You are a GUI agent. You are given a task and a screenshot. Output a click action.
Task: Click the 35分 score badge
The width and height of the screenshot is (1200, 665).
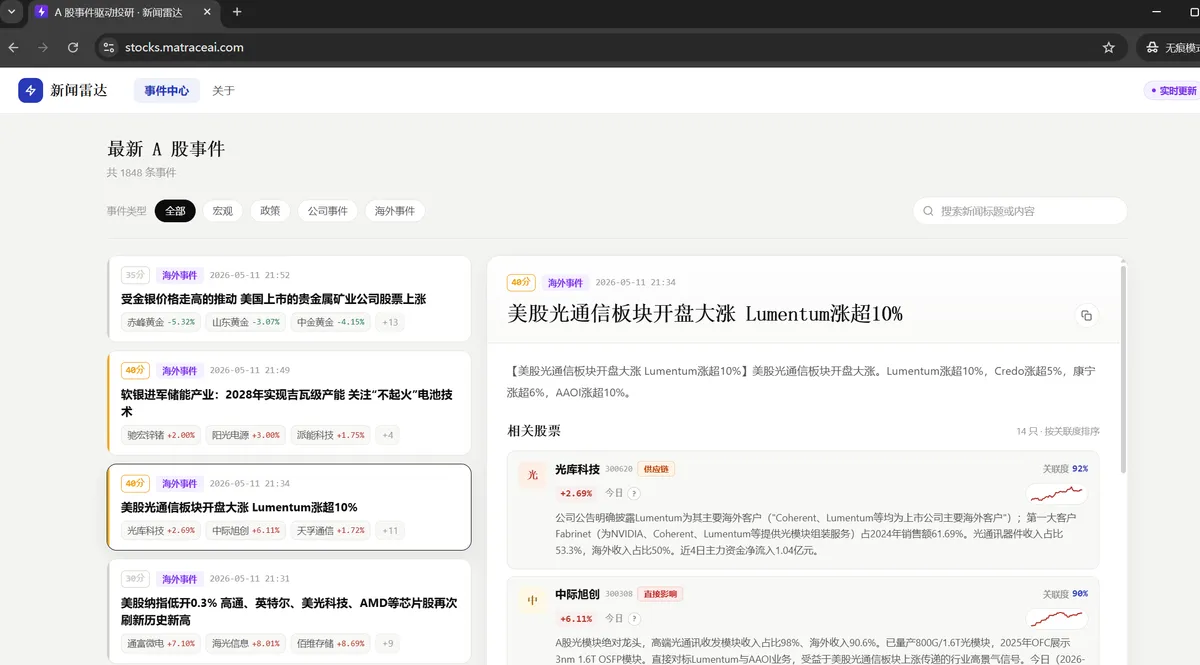[x=135, y=275]
